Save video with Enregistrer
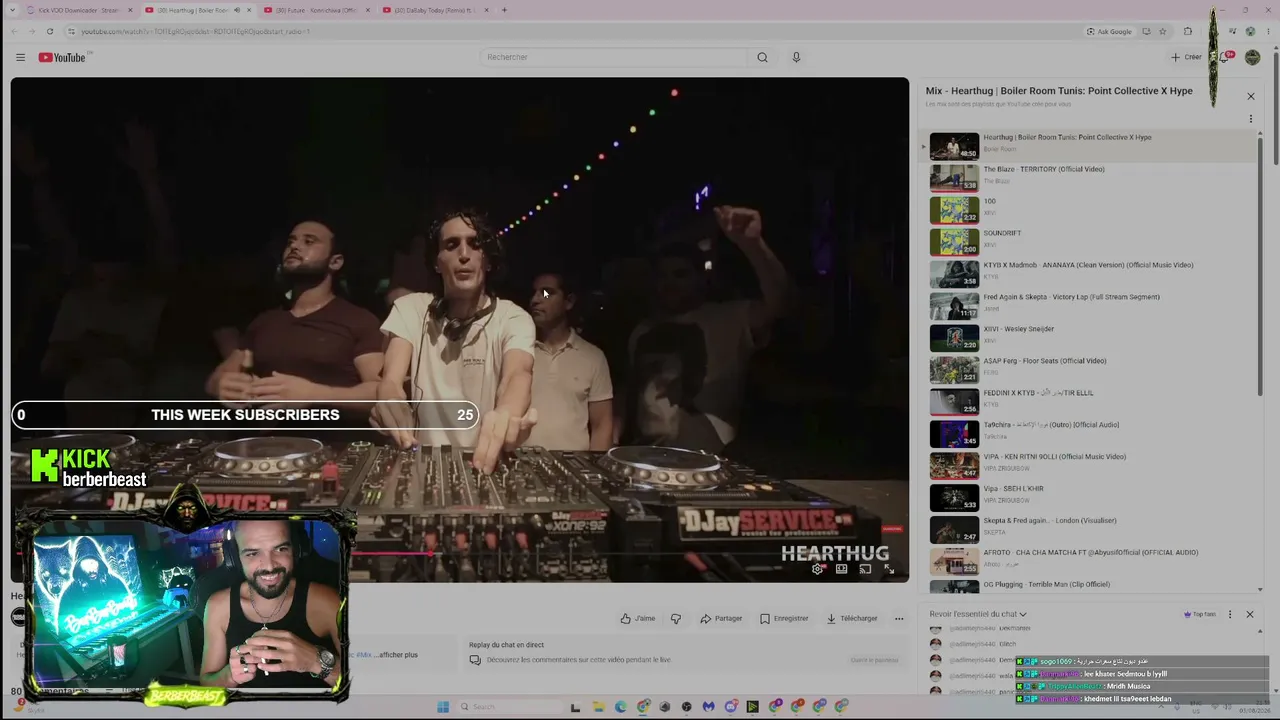The height and width of the screenshot is (720, 1280). tap(784, 618)
